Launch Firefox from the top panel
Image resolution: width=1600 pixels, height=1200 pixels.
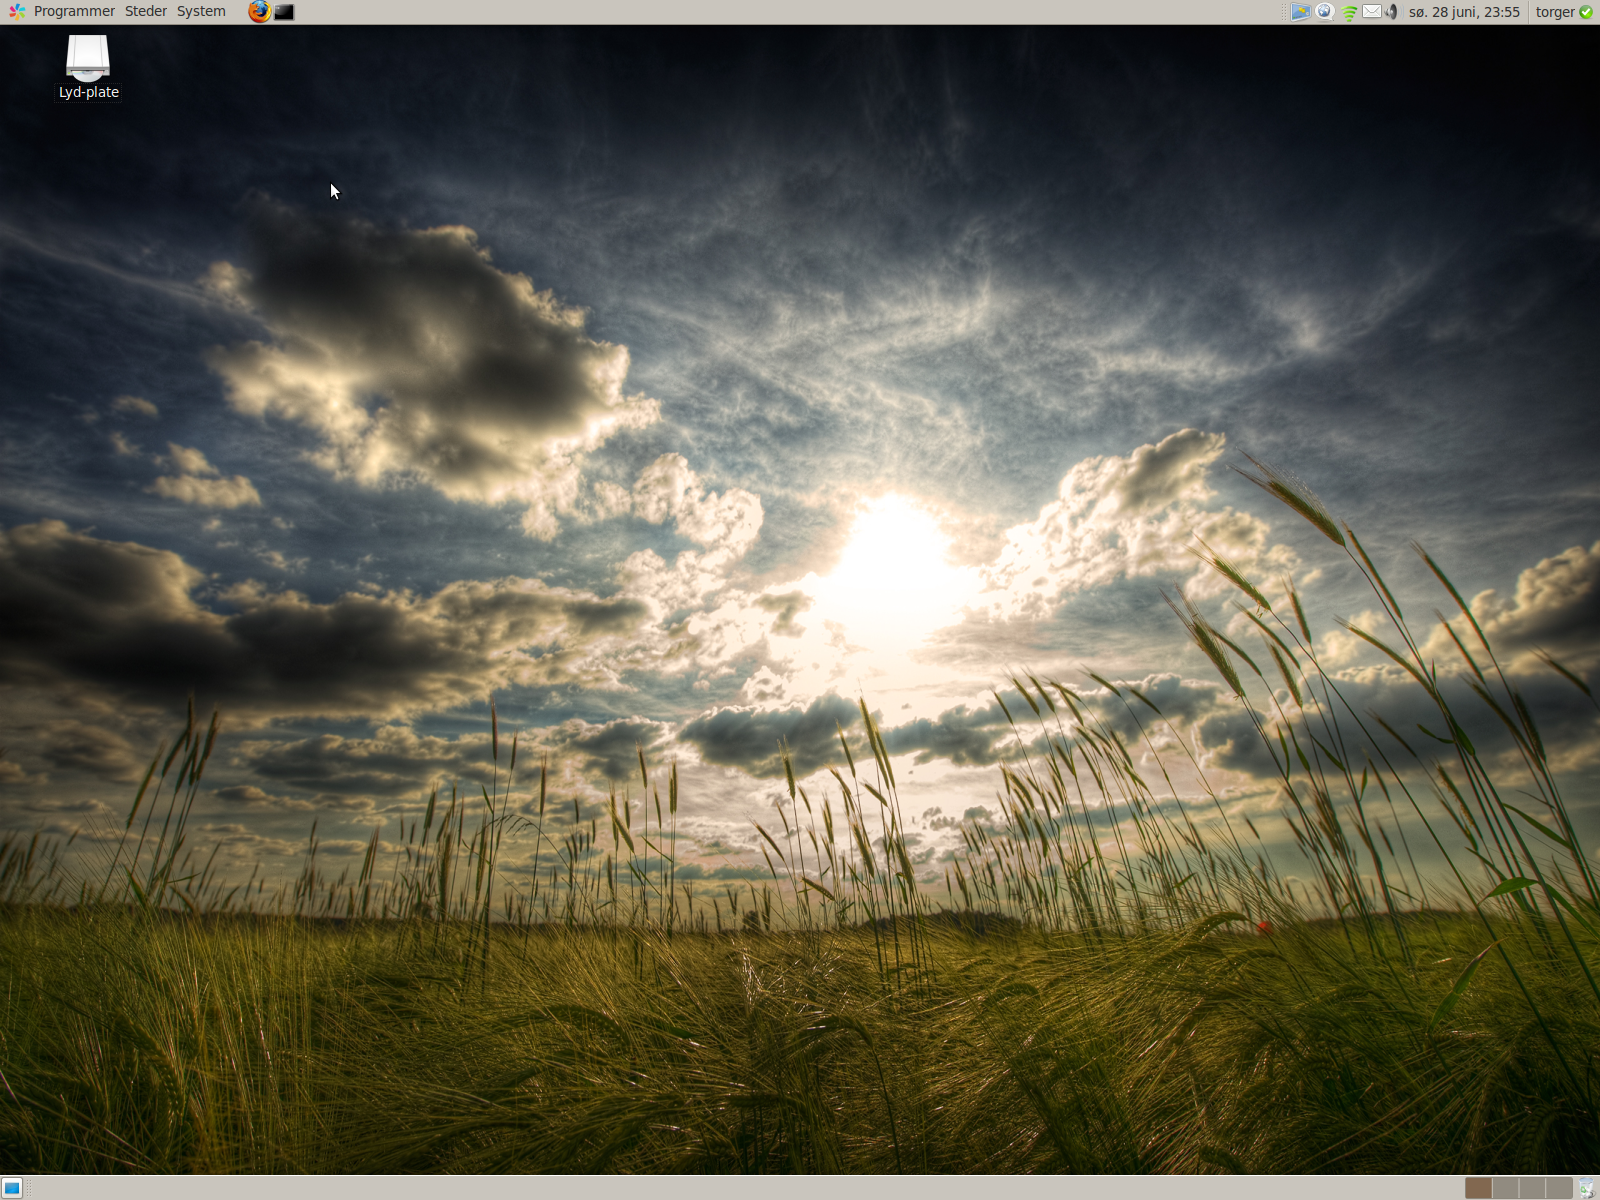(259, 12)
